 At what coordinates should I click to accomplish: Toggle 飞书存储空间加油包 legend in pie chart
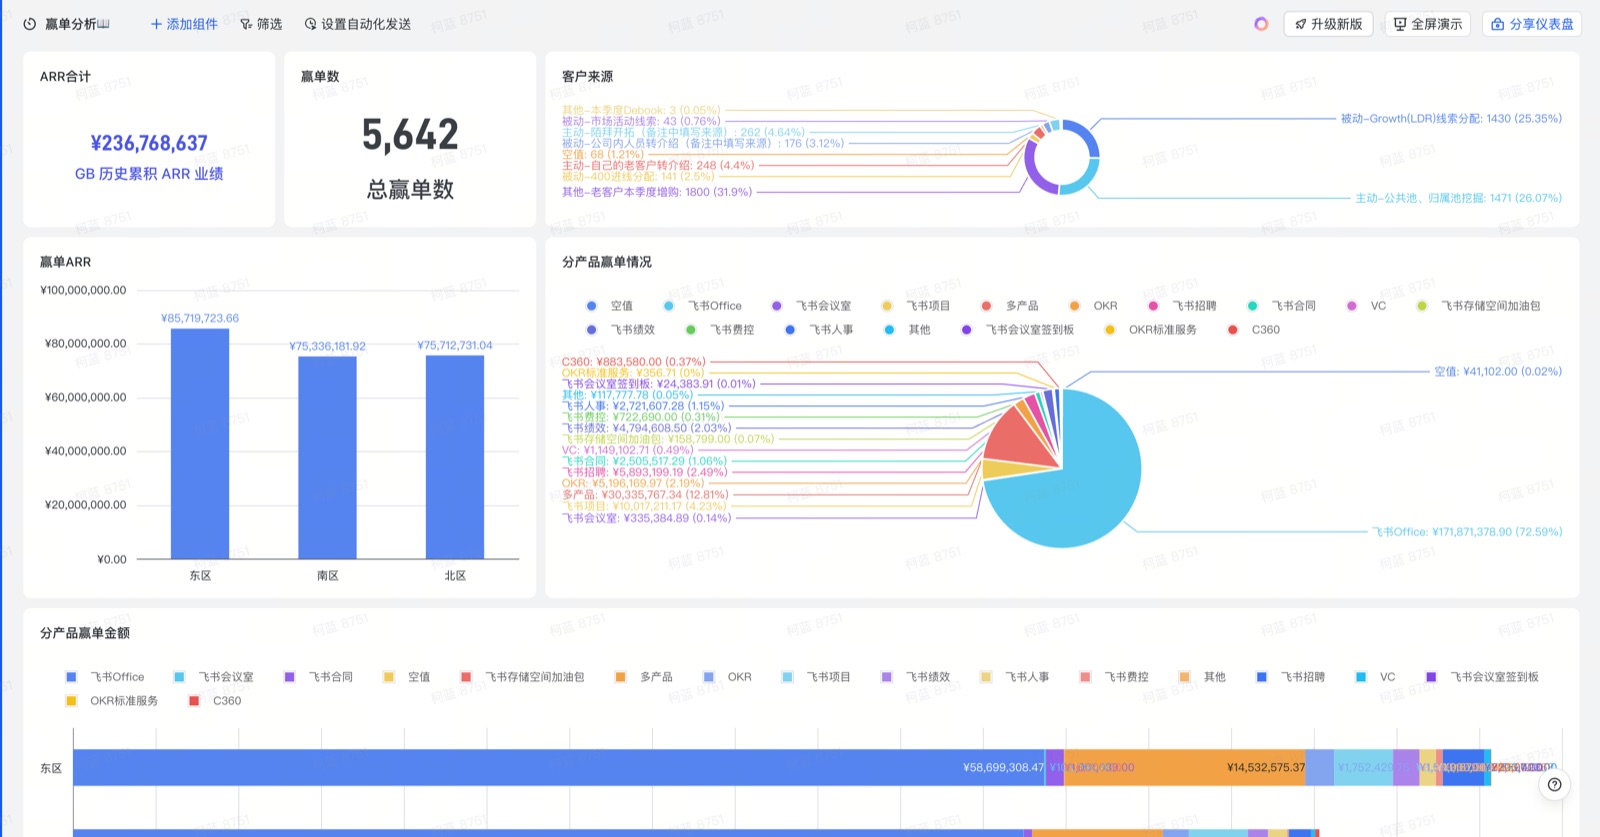(x=1479, y=306)
